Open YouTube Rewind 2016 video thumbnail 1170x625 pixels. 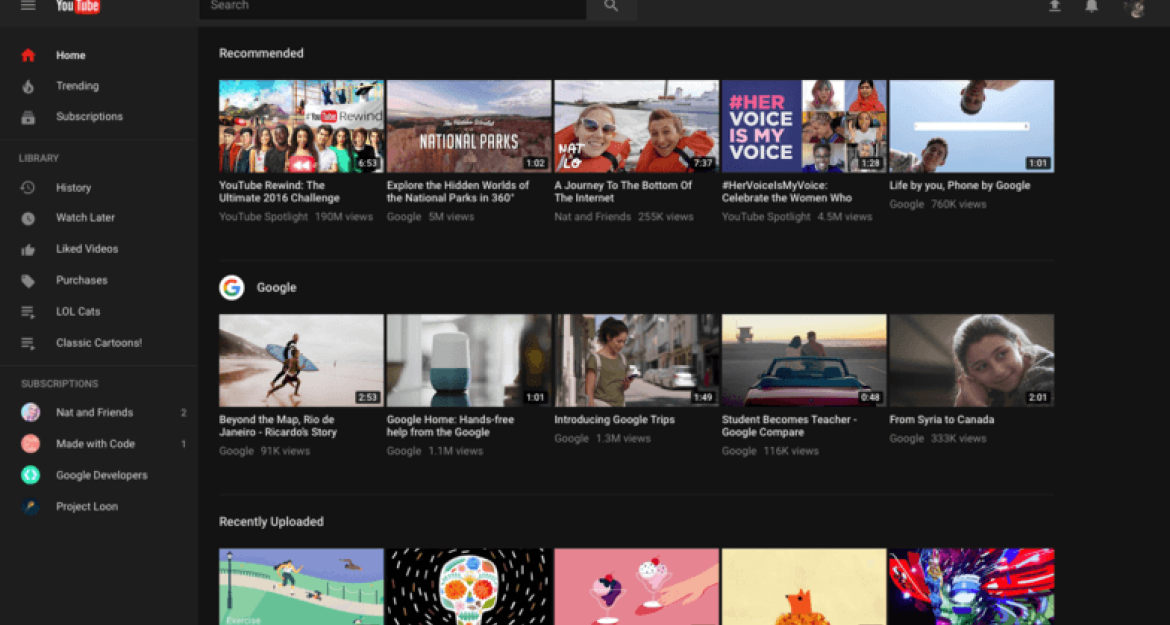[301, 127]
